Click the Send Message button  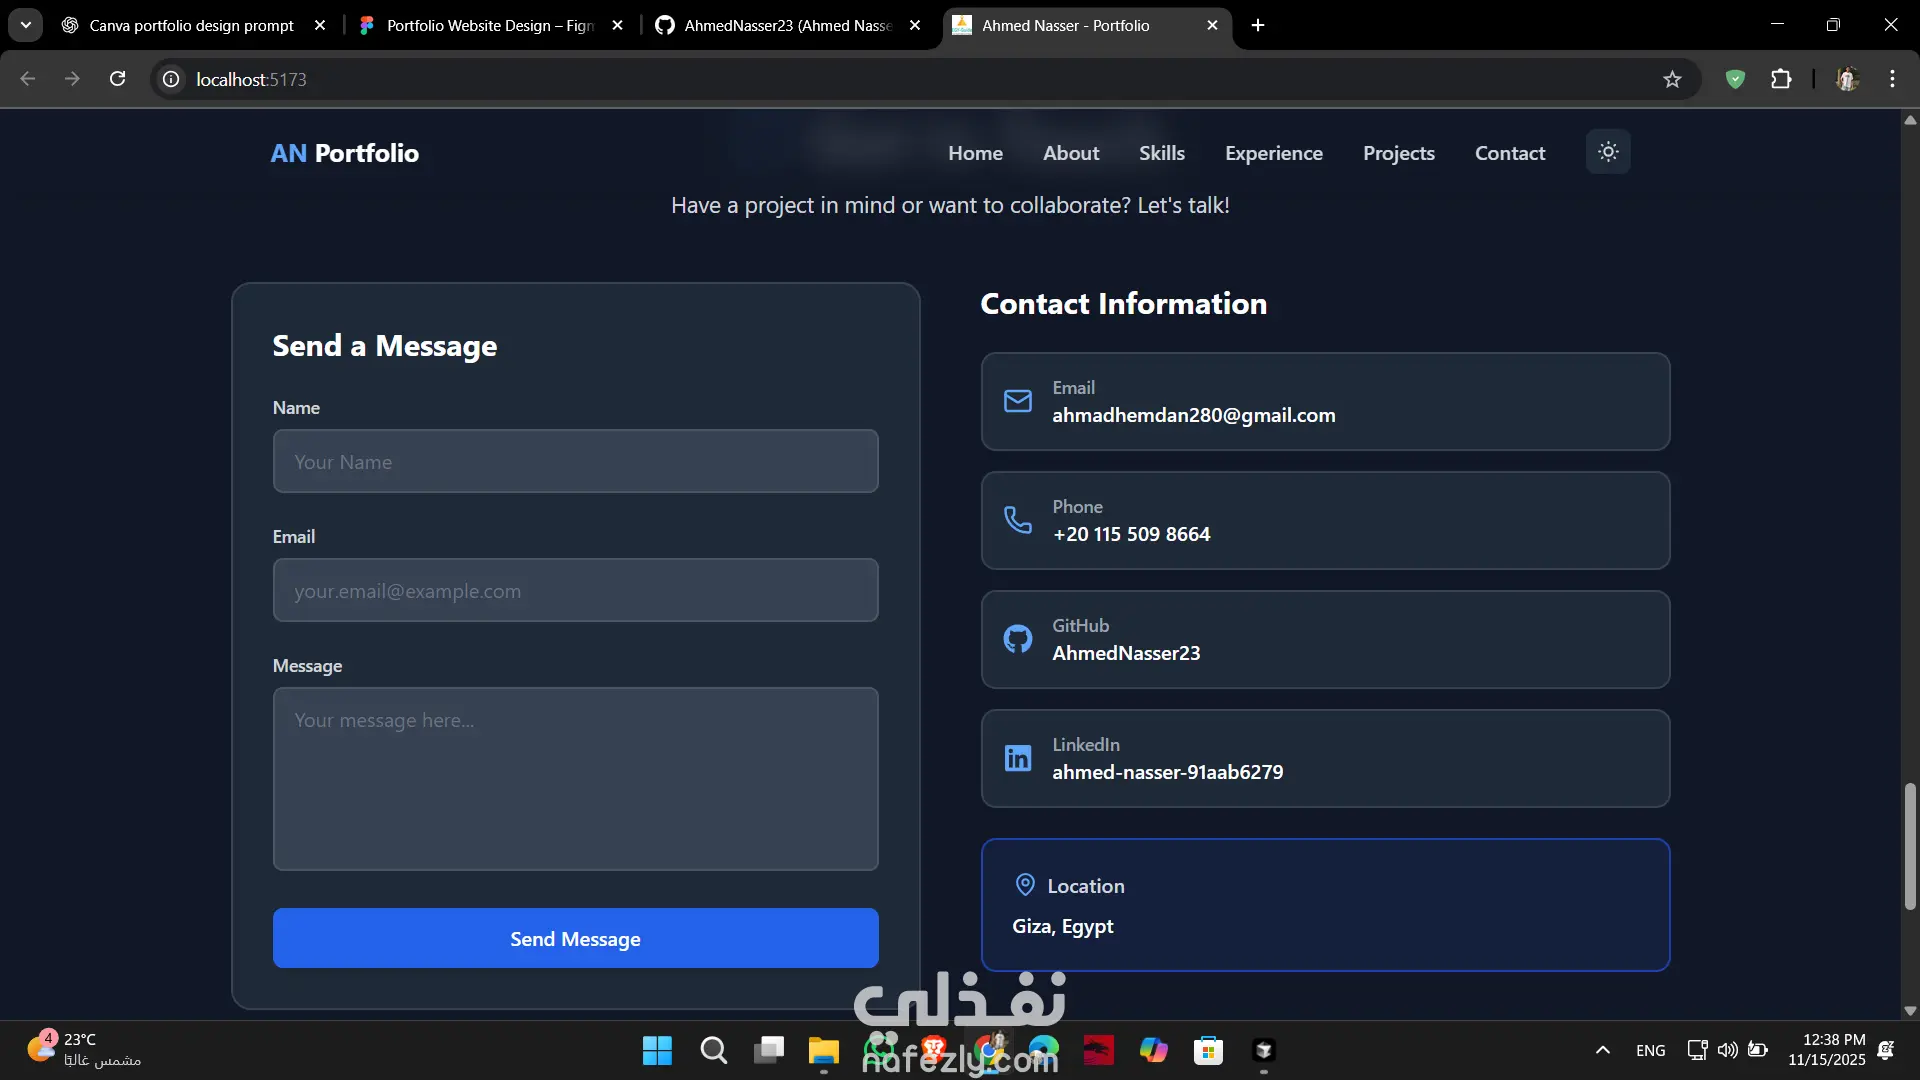(575, 938)
